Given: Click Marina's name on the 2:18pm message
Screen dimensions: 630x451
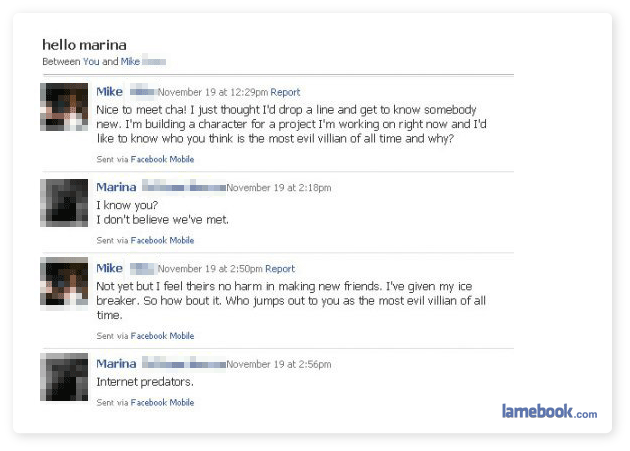Looking at the screenshot, I should click(x=116, y=187).
